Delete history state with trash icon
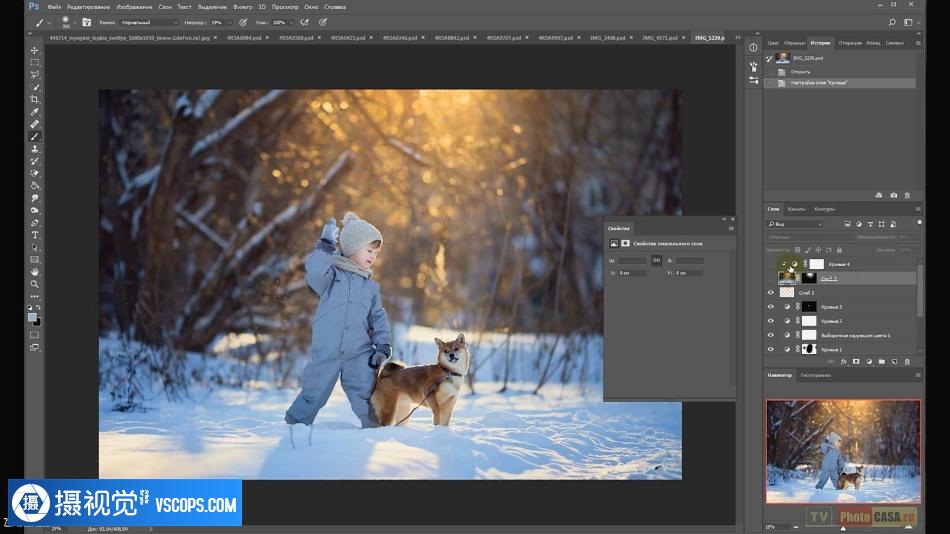 coord(907,195)
